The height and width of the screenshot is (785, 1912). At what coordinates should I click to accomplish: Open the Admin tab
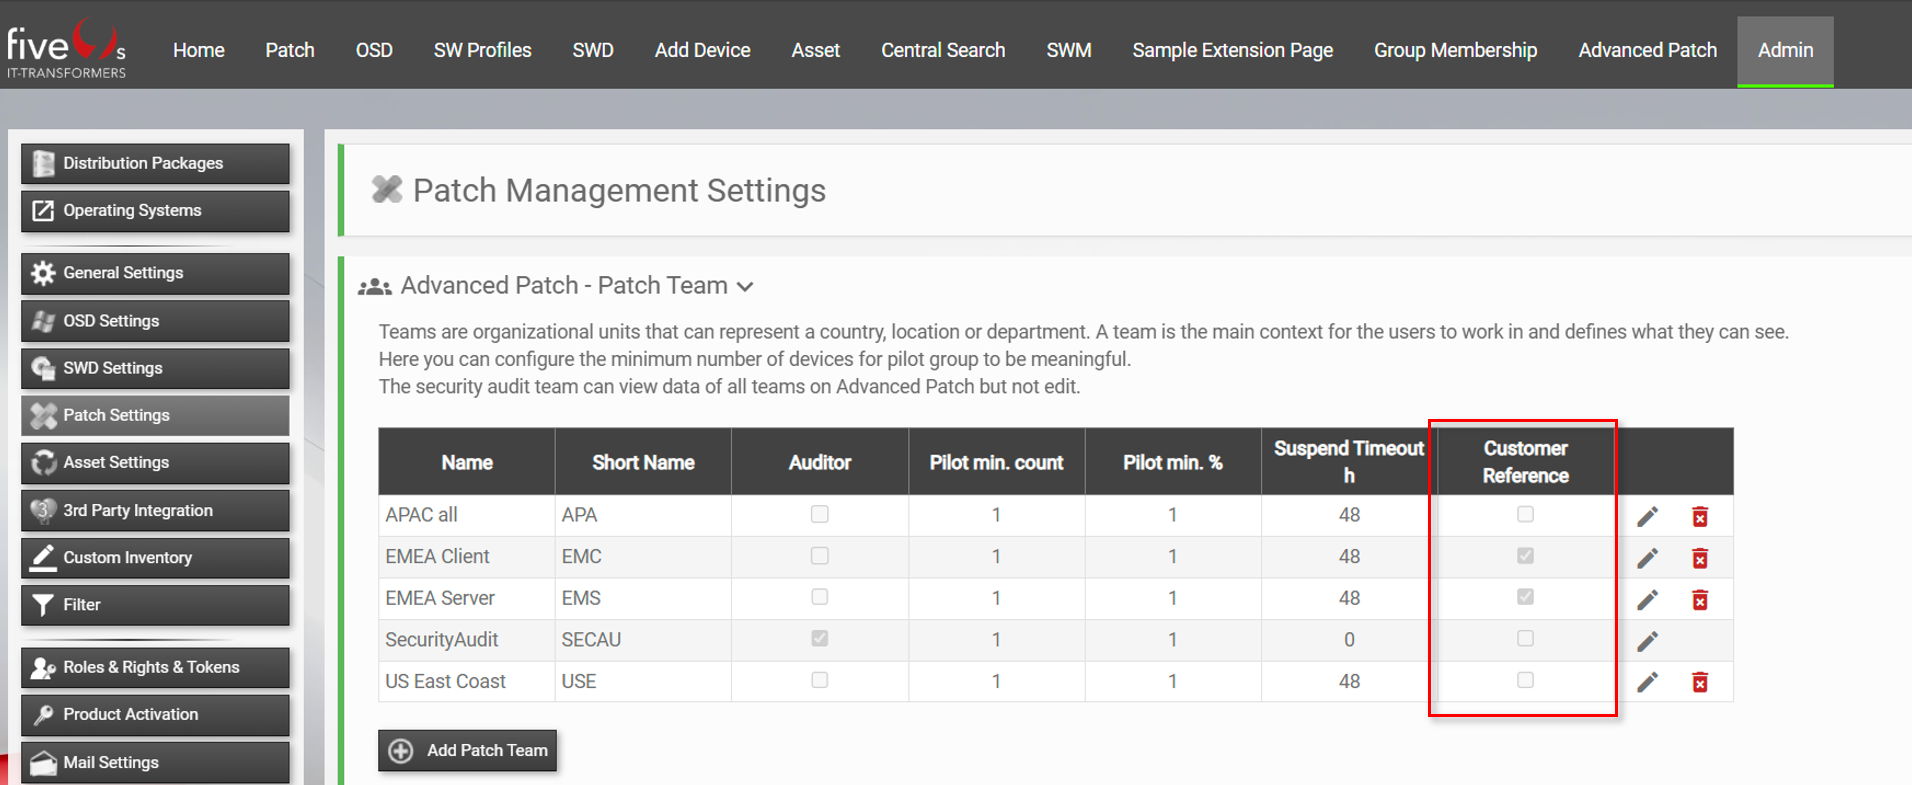[1785, 50]
